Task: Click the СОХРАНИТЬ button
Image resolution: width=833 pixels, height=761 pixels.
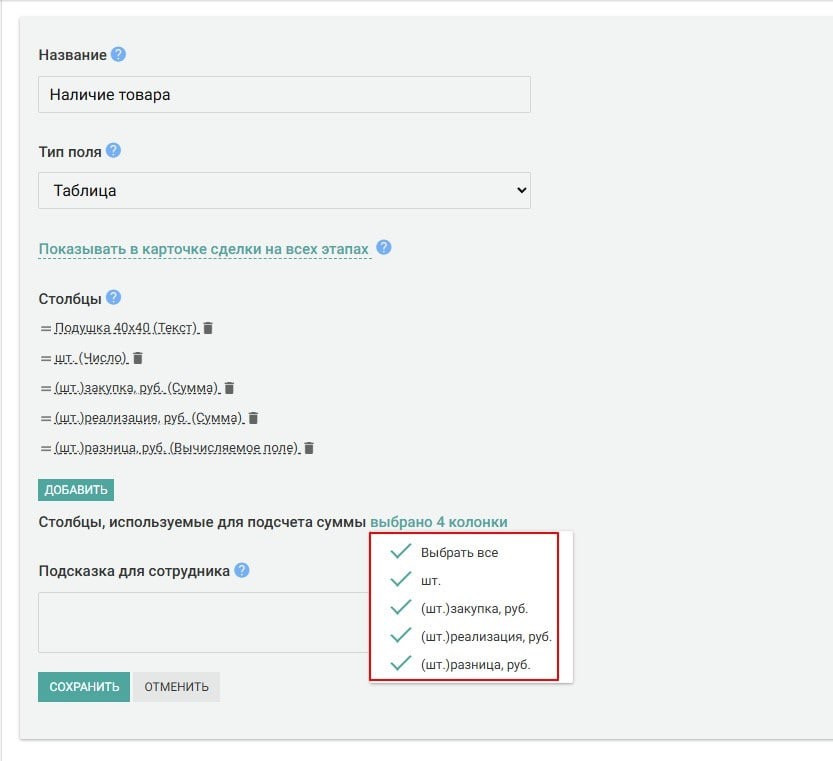Action: click(x=84, y=687)
